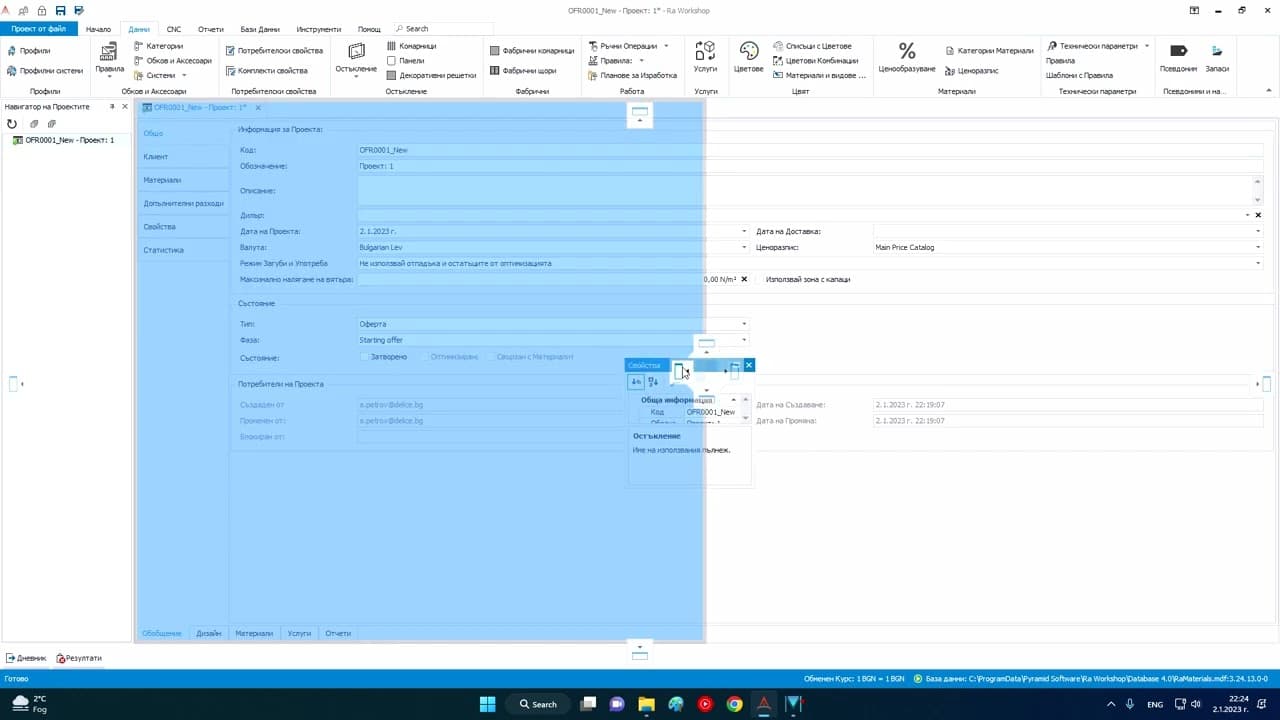Refresh the project navigator
Image resolution: width=1280 pixels, height=720 pixels.
pos(12,124)
